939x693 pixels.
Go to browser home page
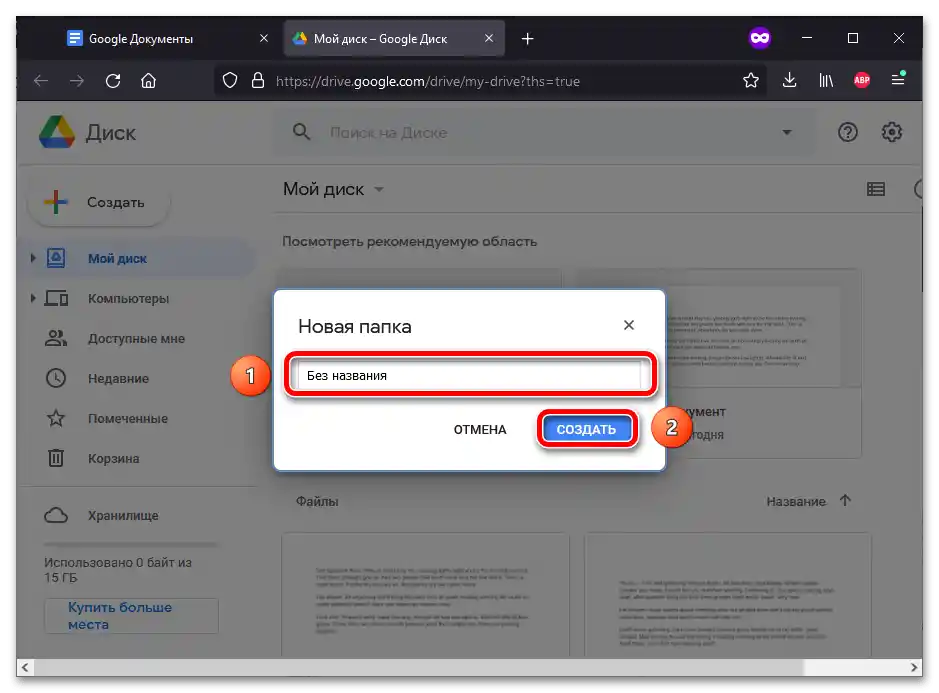coord(149,81)
